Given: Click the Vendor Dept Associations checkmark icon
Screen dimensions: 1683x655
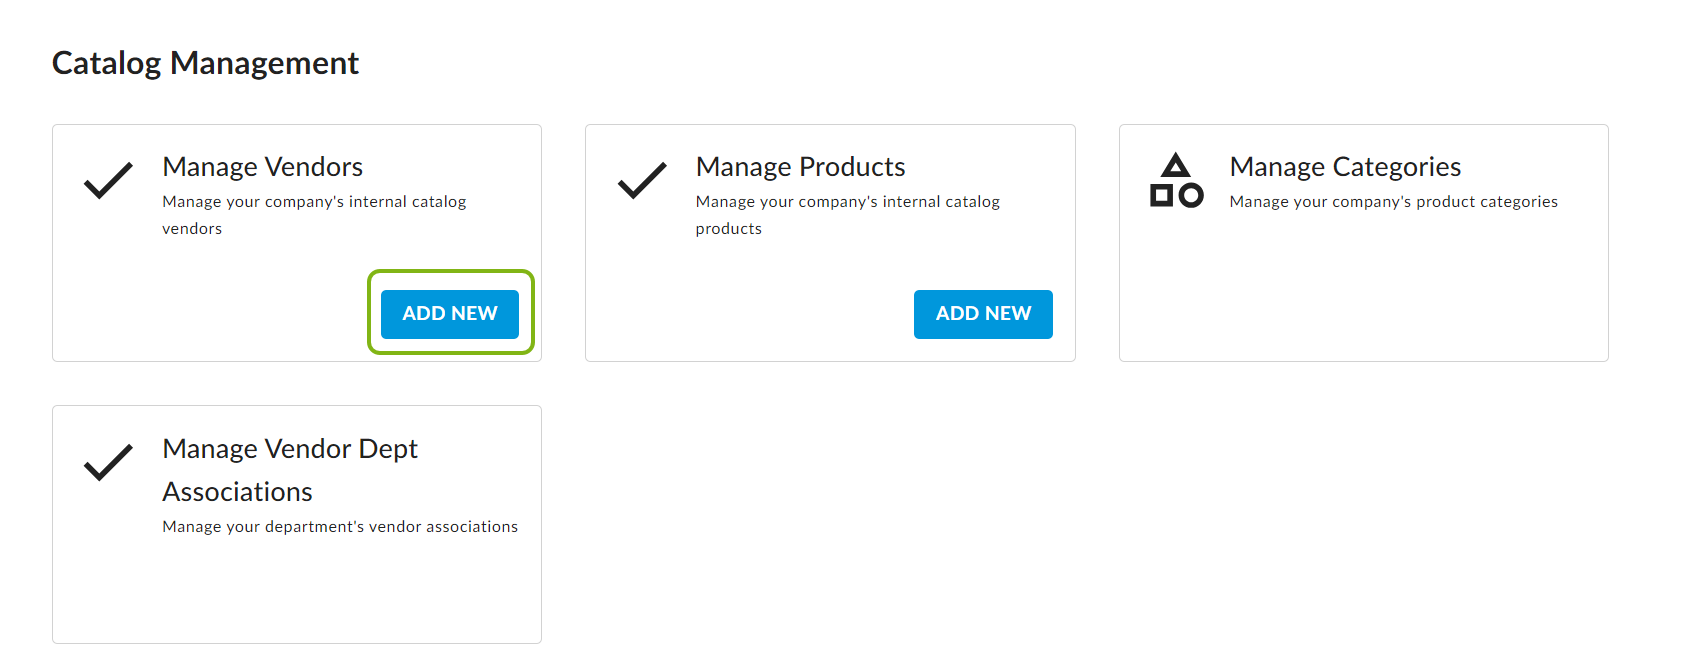Looking at the screenshot, I should 108,462.
